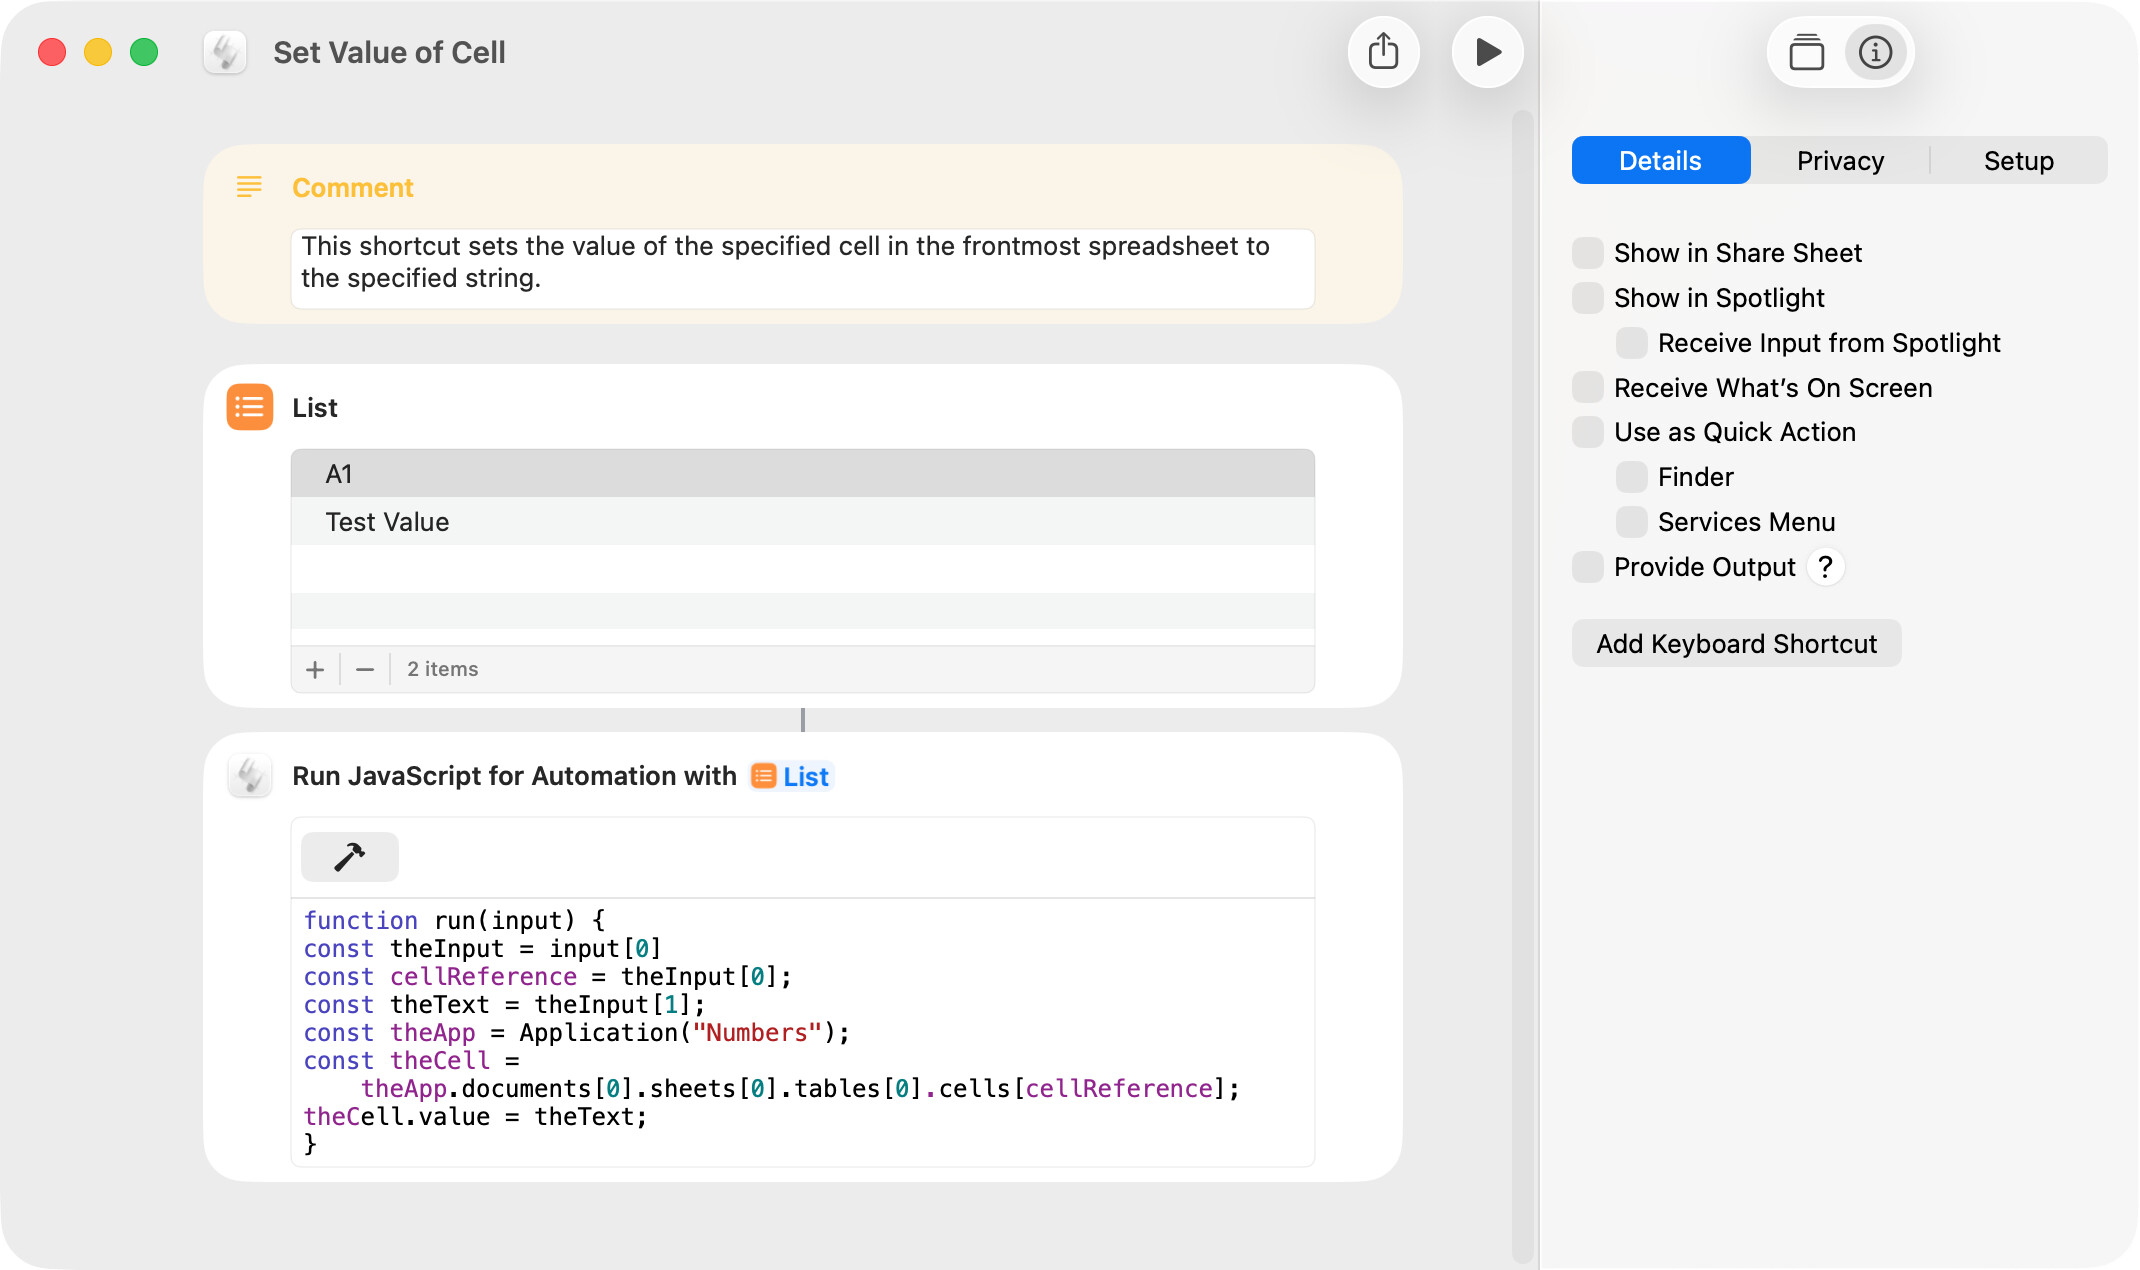Switch to the Privacy tab
Screen dimensions: 2140x1270
point(1839,161)
